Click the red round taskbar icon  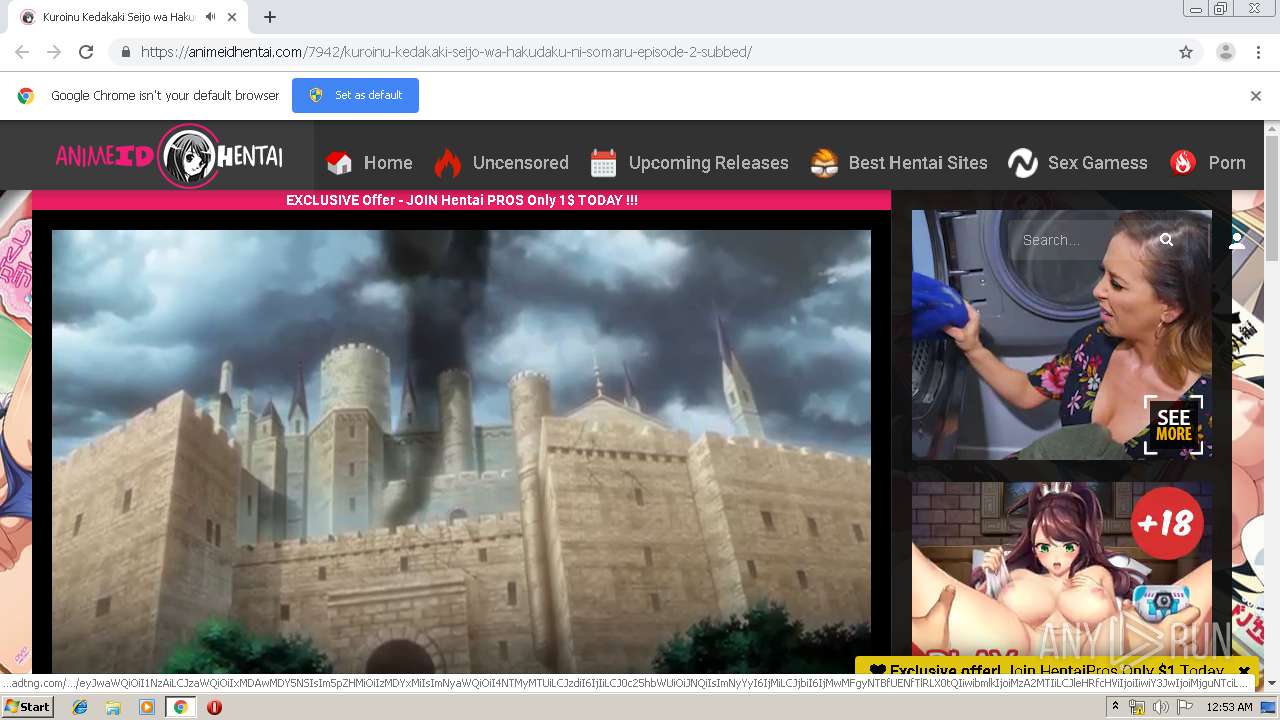click(214, 707)
